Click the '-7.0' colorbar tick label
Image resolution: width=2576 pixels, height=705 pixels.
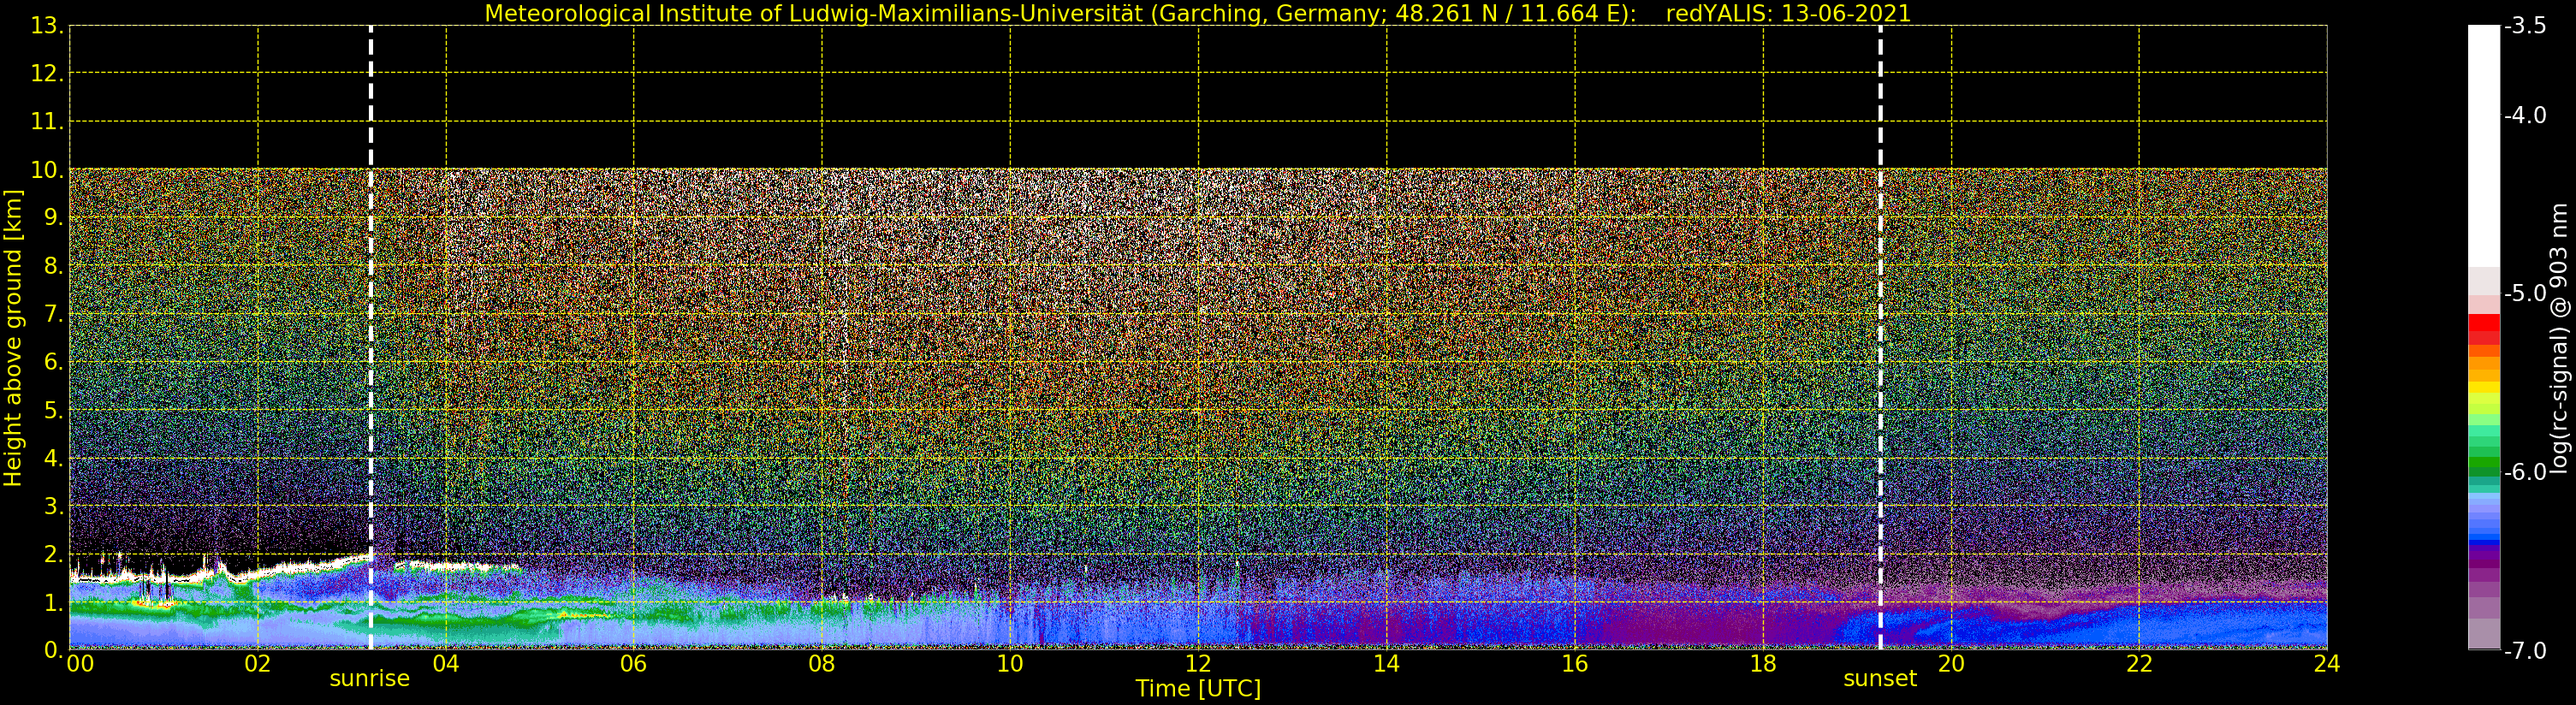(2526, 651)
